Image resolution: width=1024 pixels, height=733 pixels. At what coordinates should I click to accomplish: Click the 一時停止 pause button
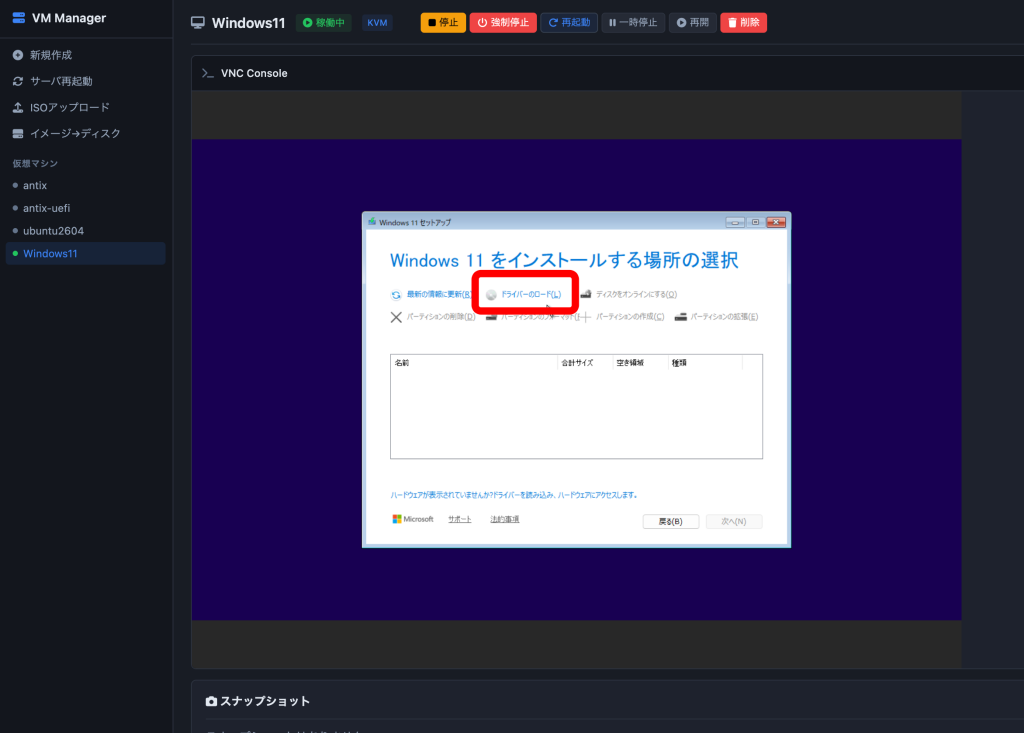coord(633,23)
